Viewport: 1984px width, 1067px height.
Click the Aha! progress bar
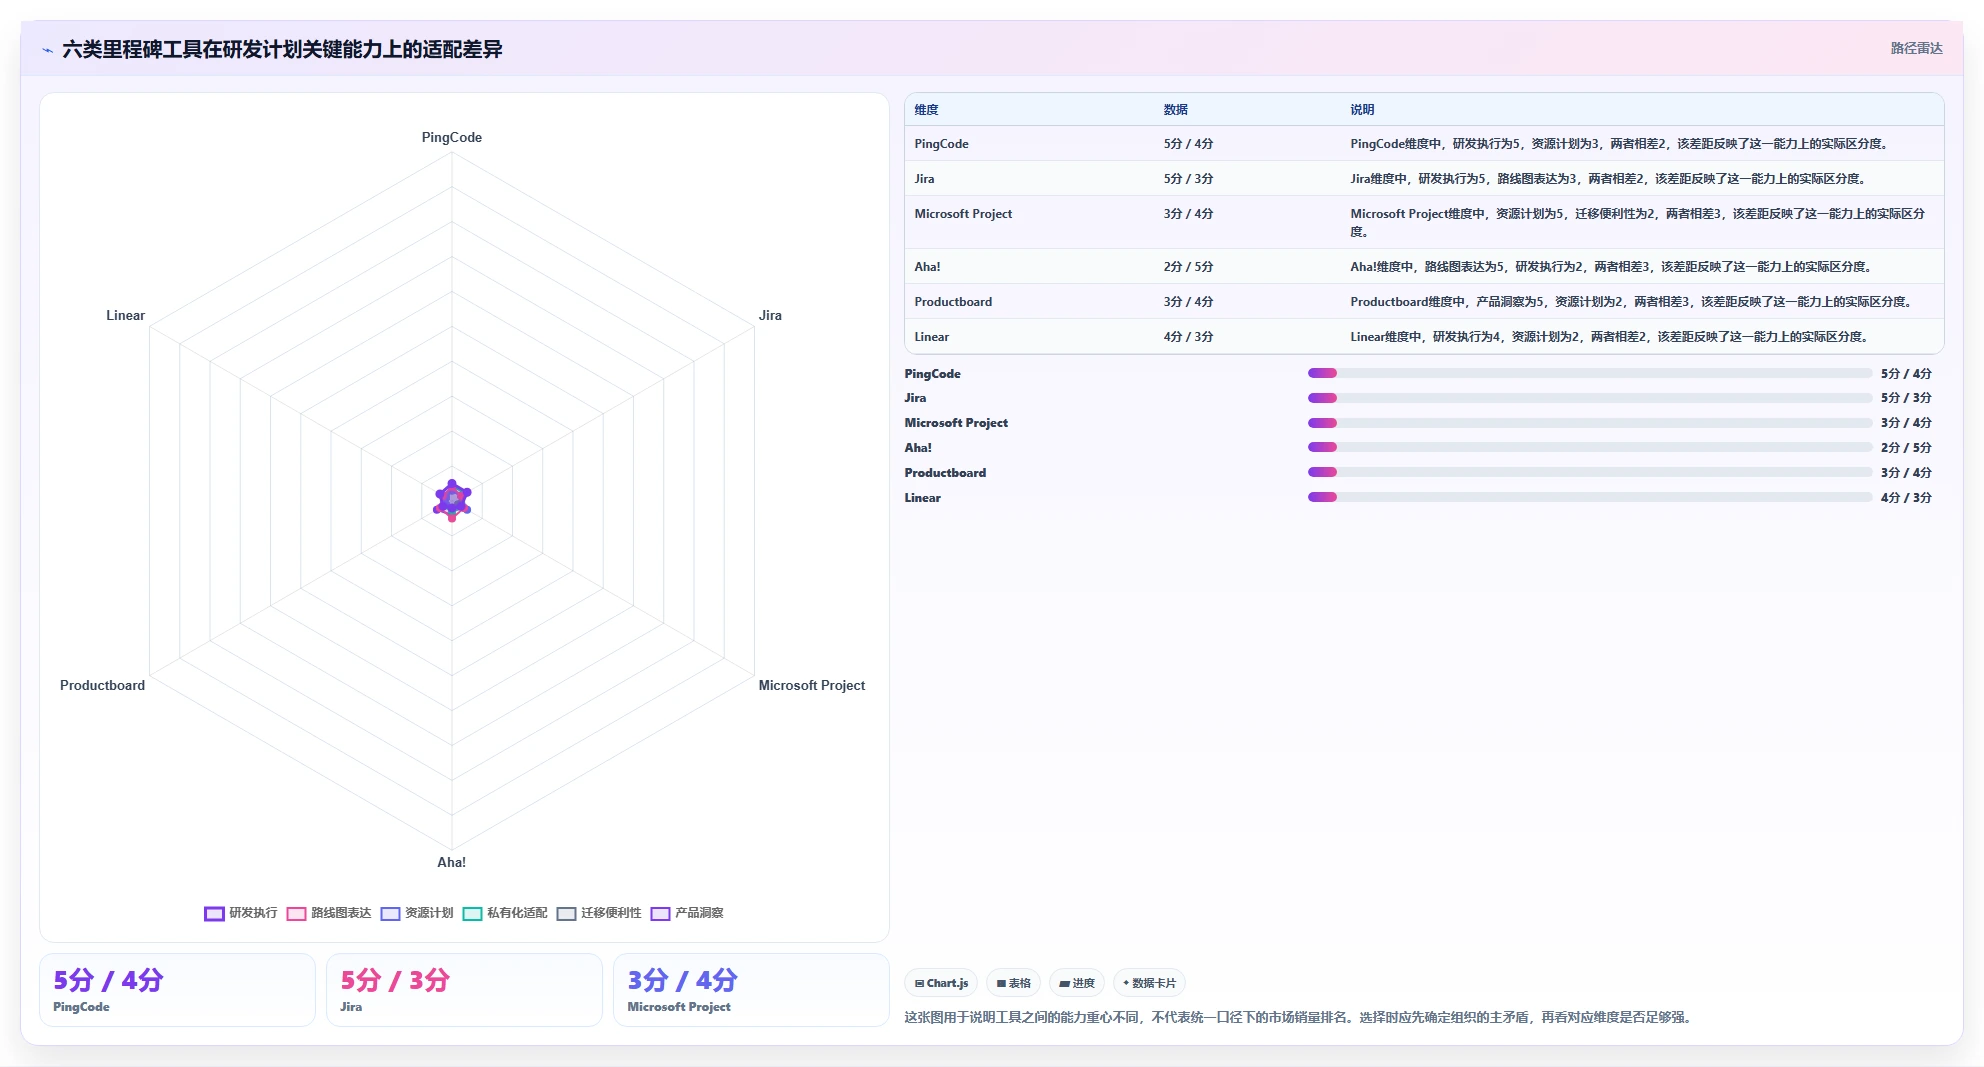click(1590, 447)
